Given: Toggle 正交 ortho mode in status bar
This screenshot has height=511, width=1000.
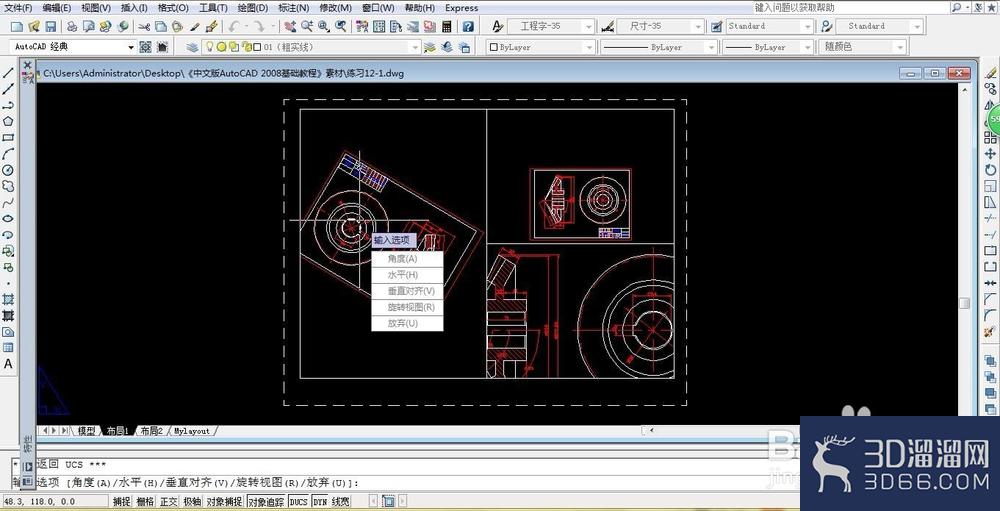Looking at the screenshot, I should point(169,502).
